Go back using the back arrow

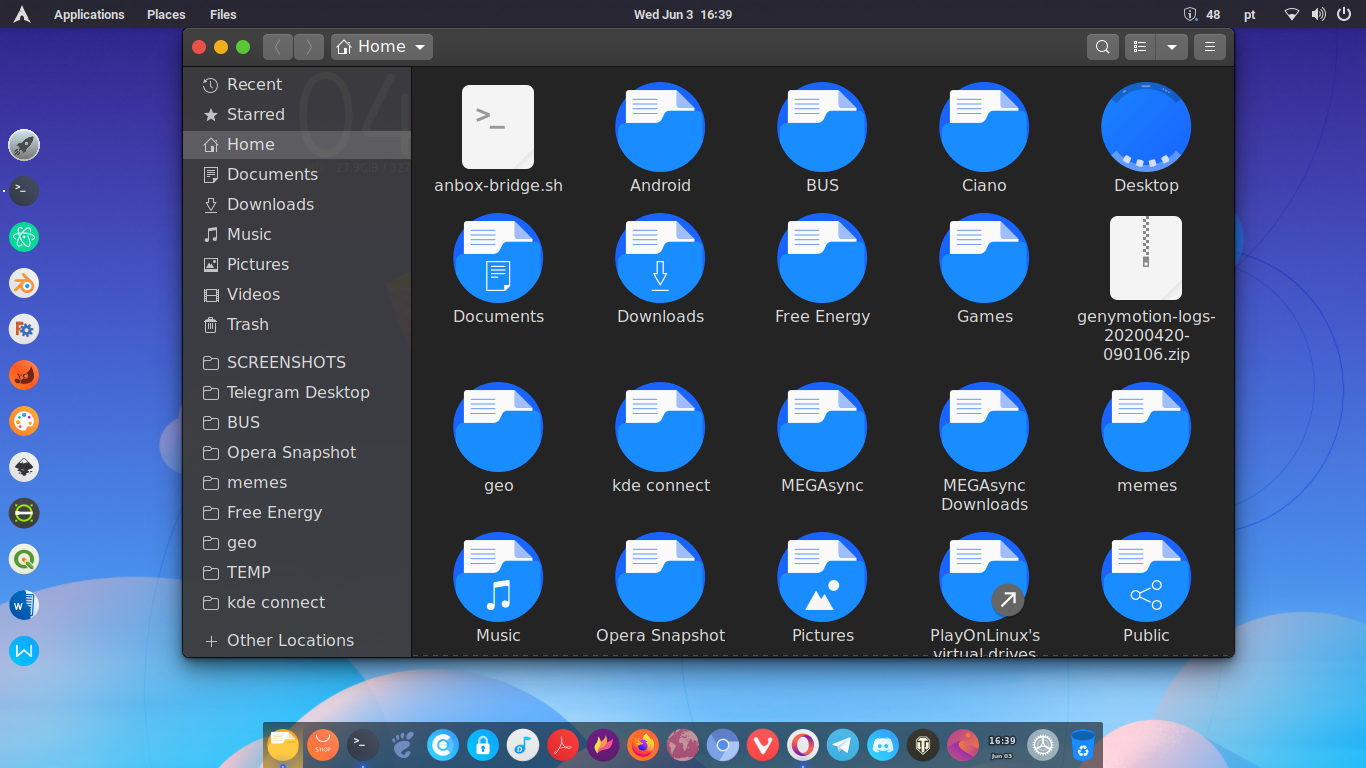(x=278, y=47)
